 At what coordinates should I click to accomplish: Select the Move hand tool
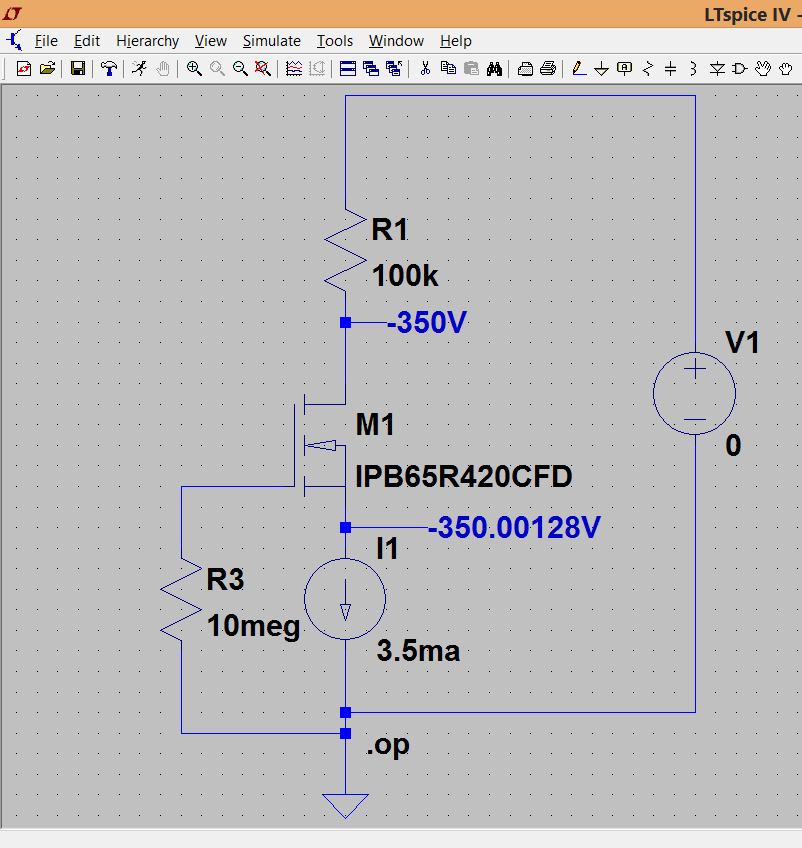[763, 69]
